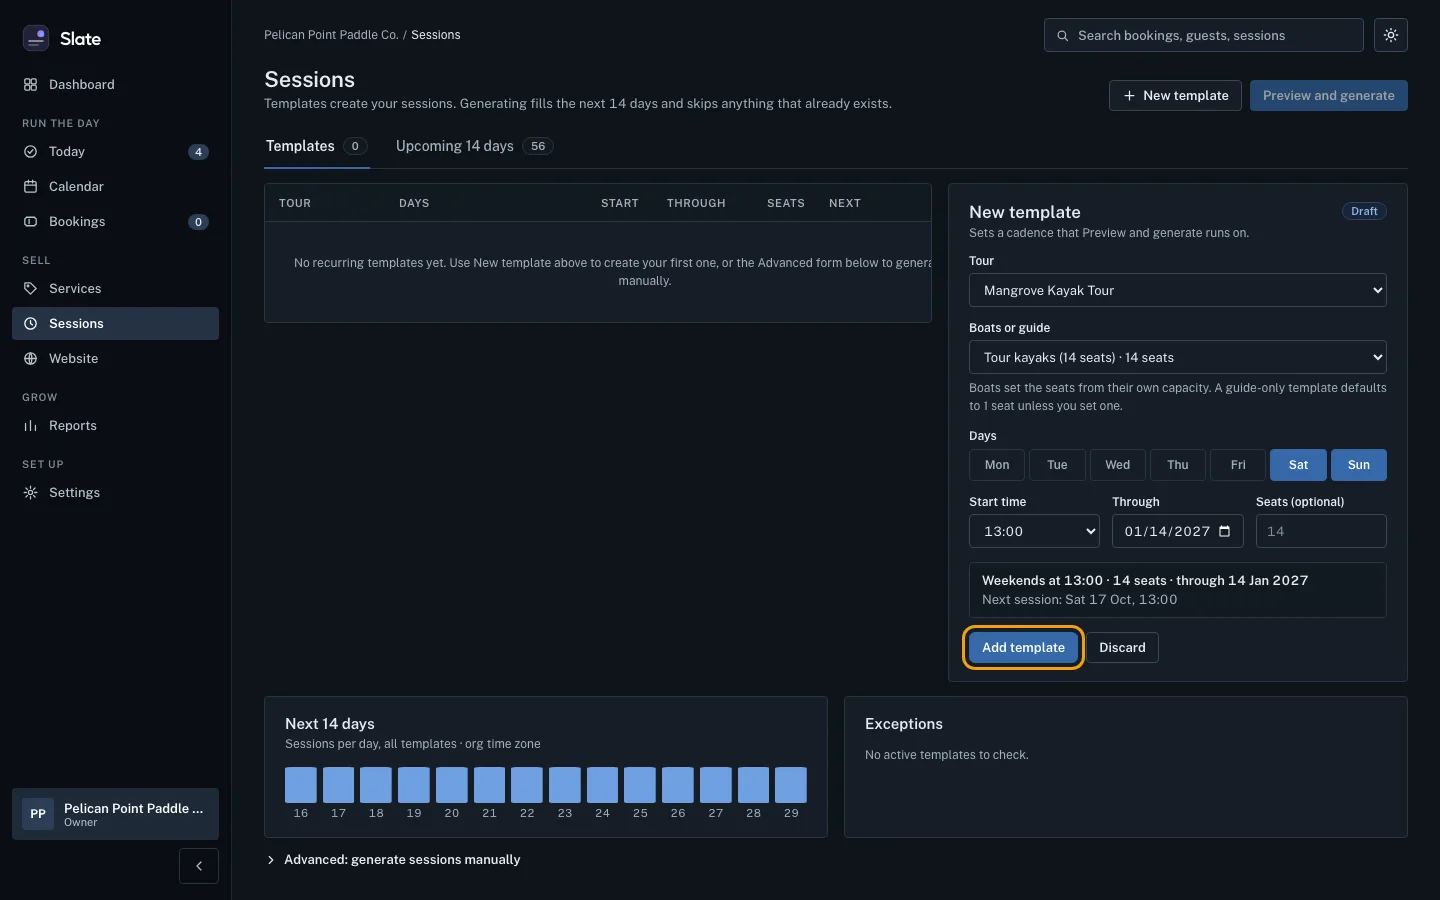Click the search magnifier icon
This screenshot has height=900, width=1440.
point(1063,36)
